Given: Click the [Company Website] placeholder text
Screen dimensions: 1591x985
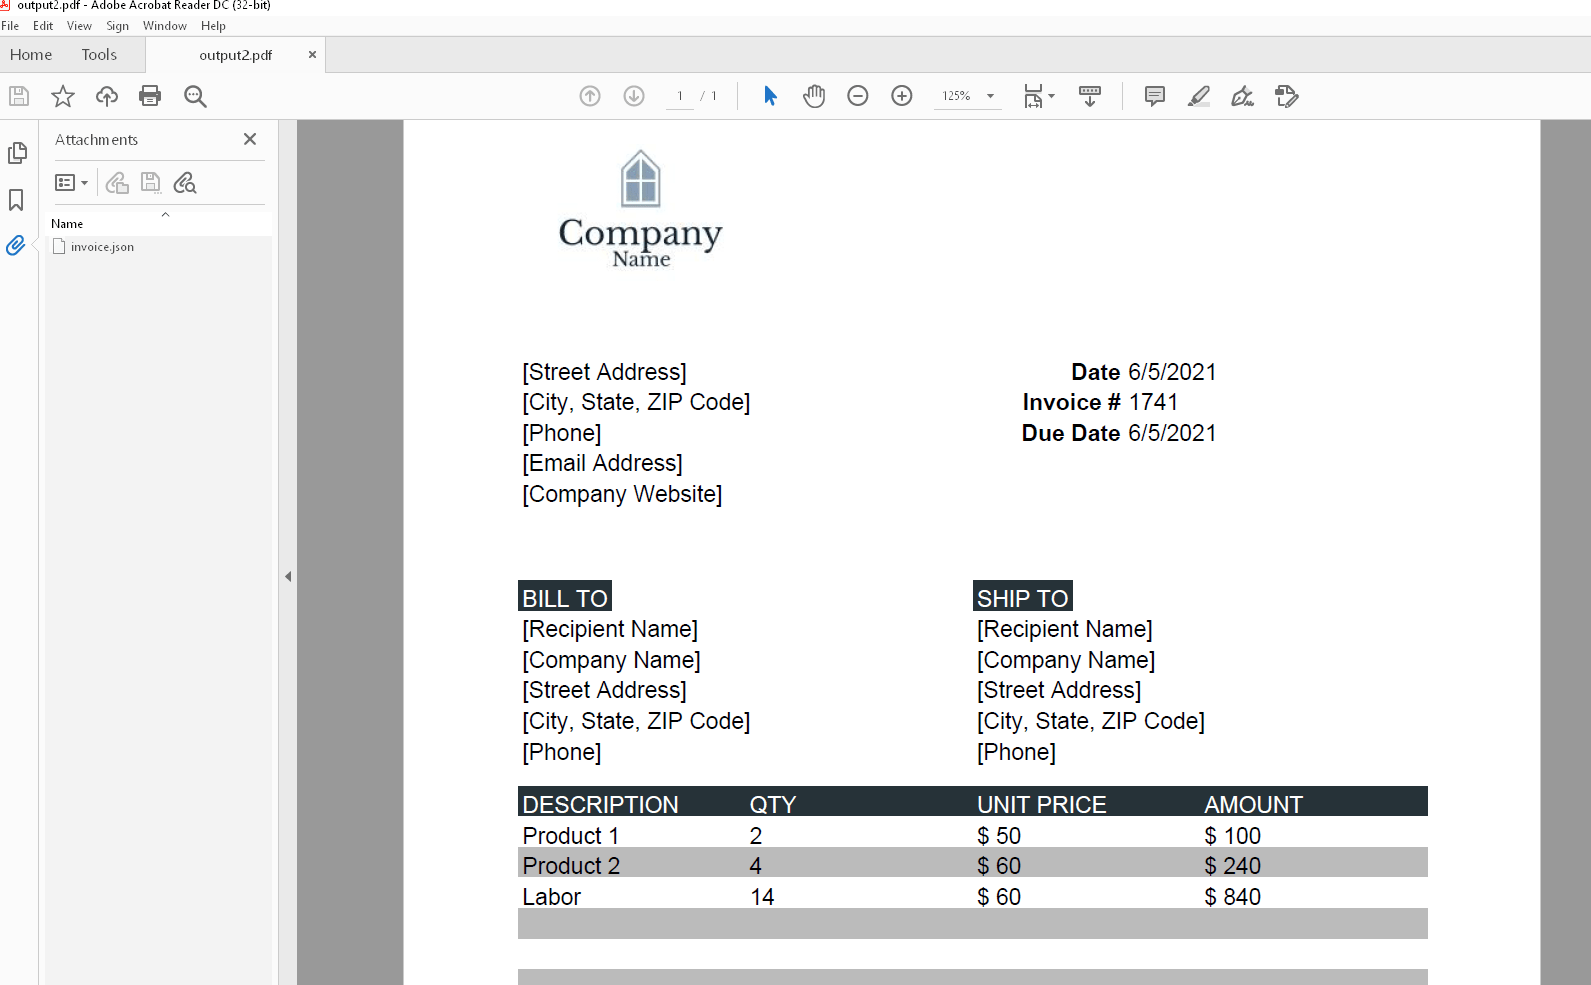Looking at the screenshot, I should click(621, 494).
